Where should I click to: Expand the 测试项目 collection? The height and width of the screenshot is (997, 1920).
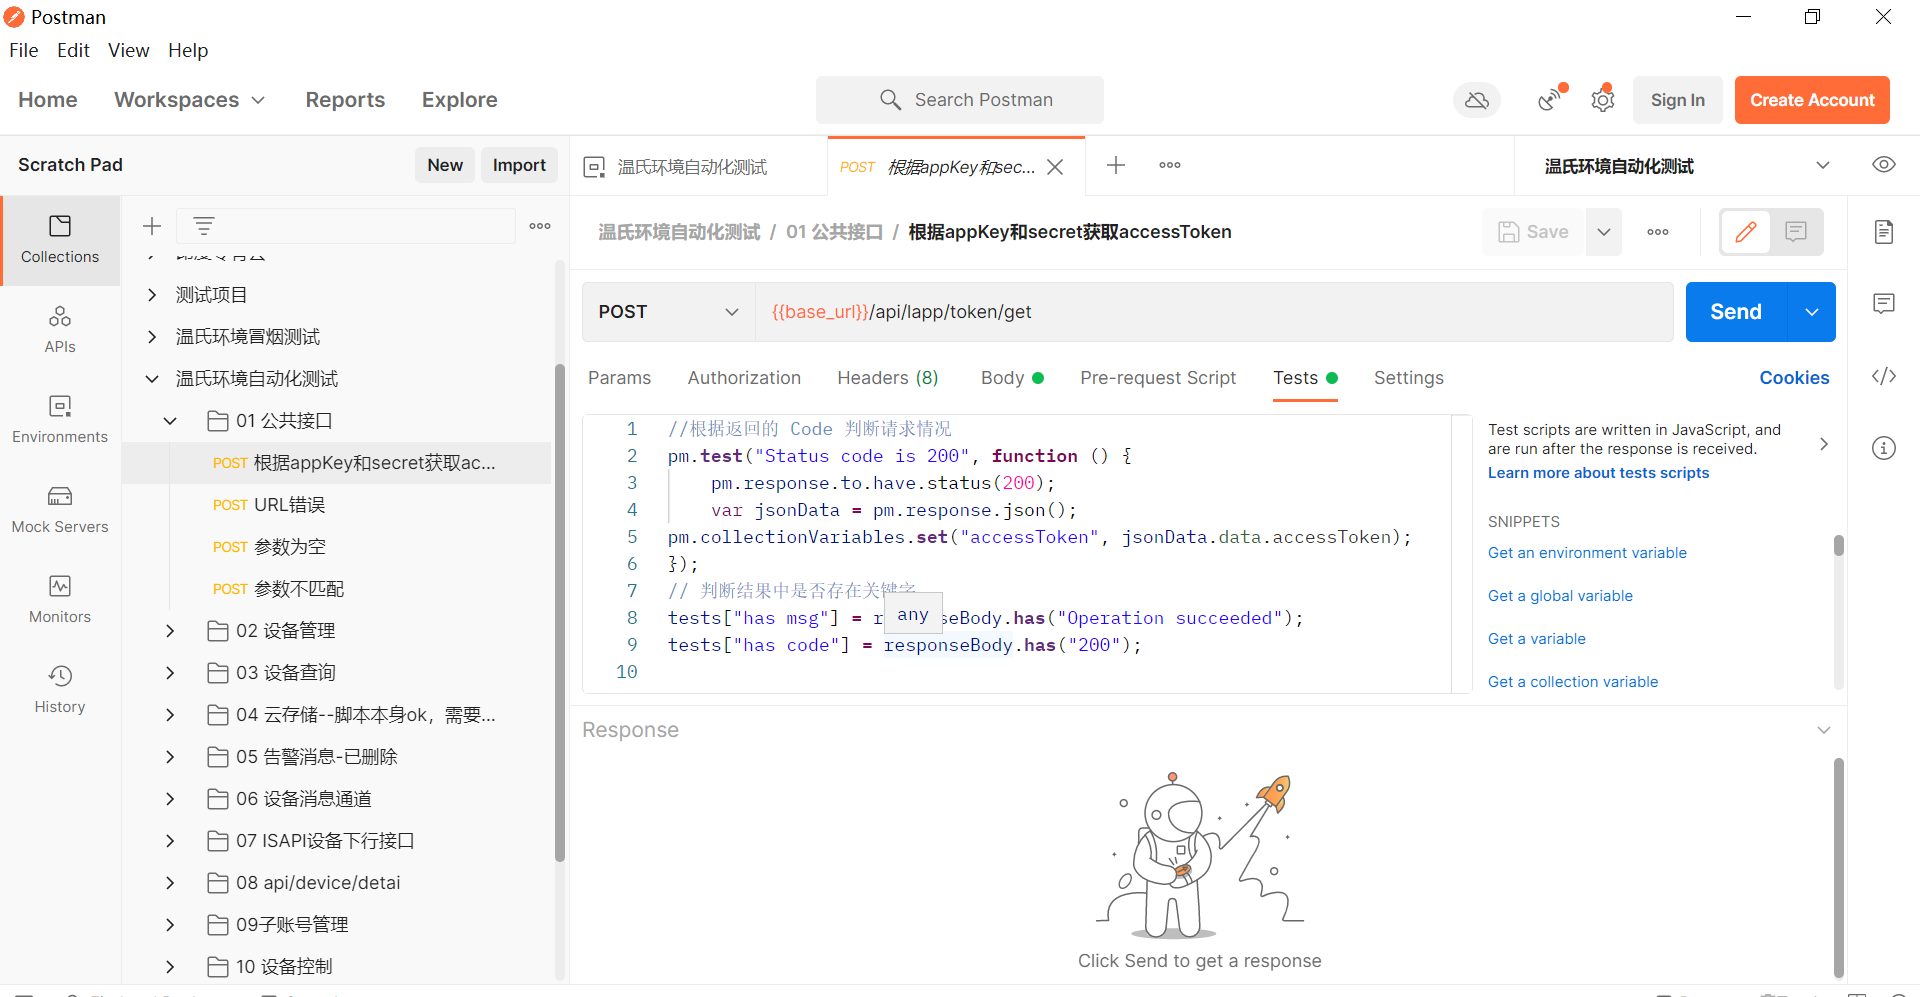coord(152,295)
